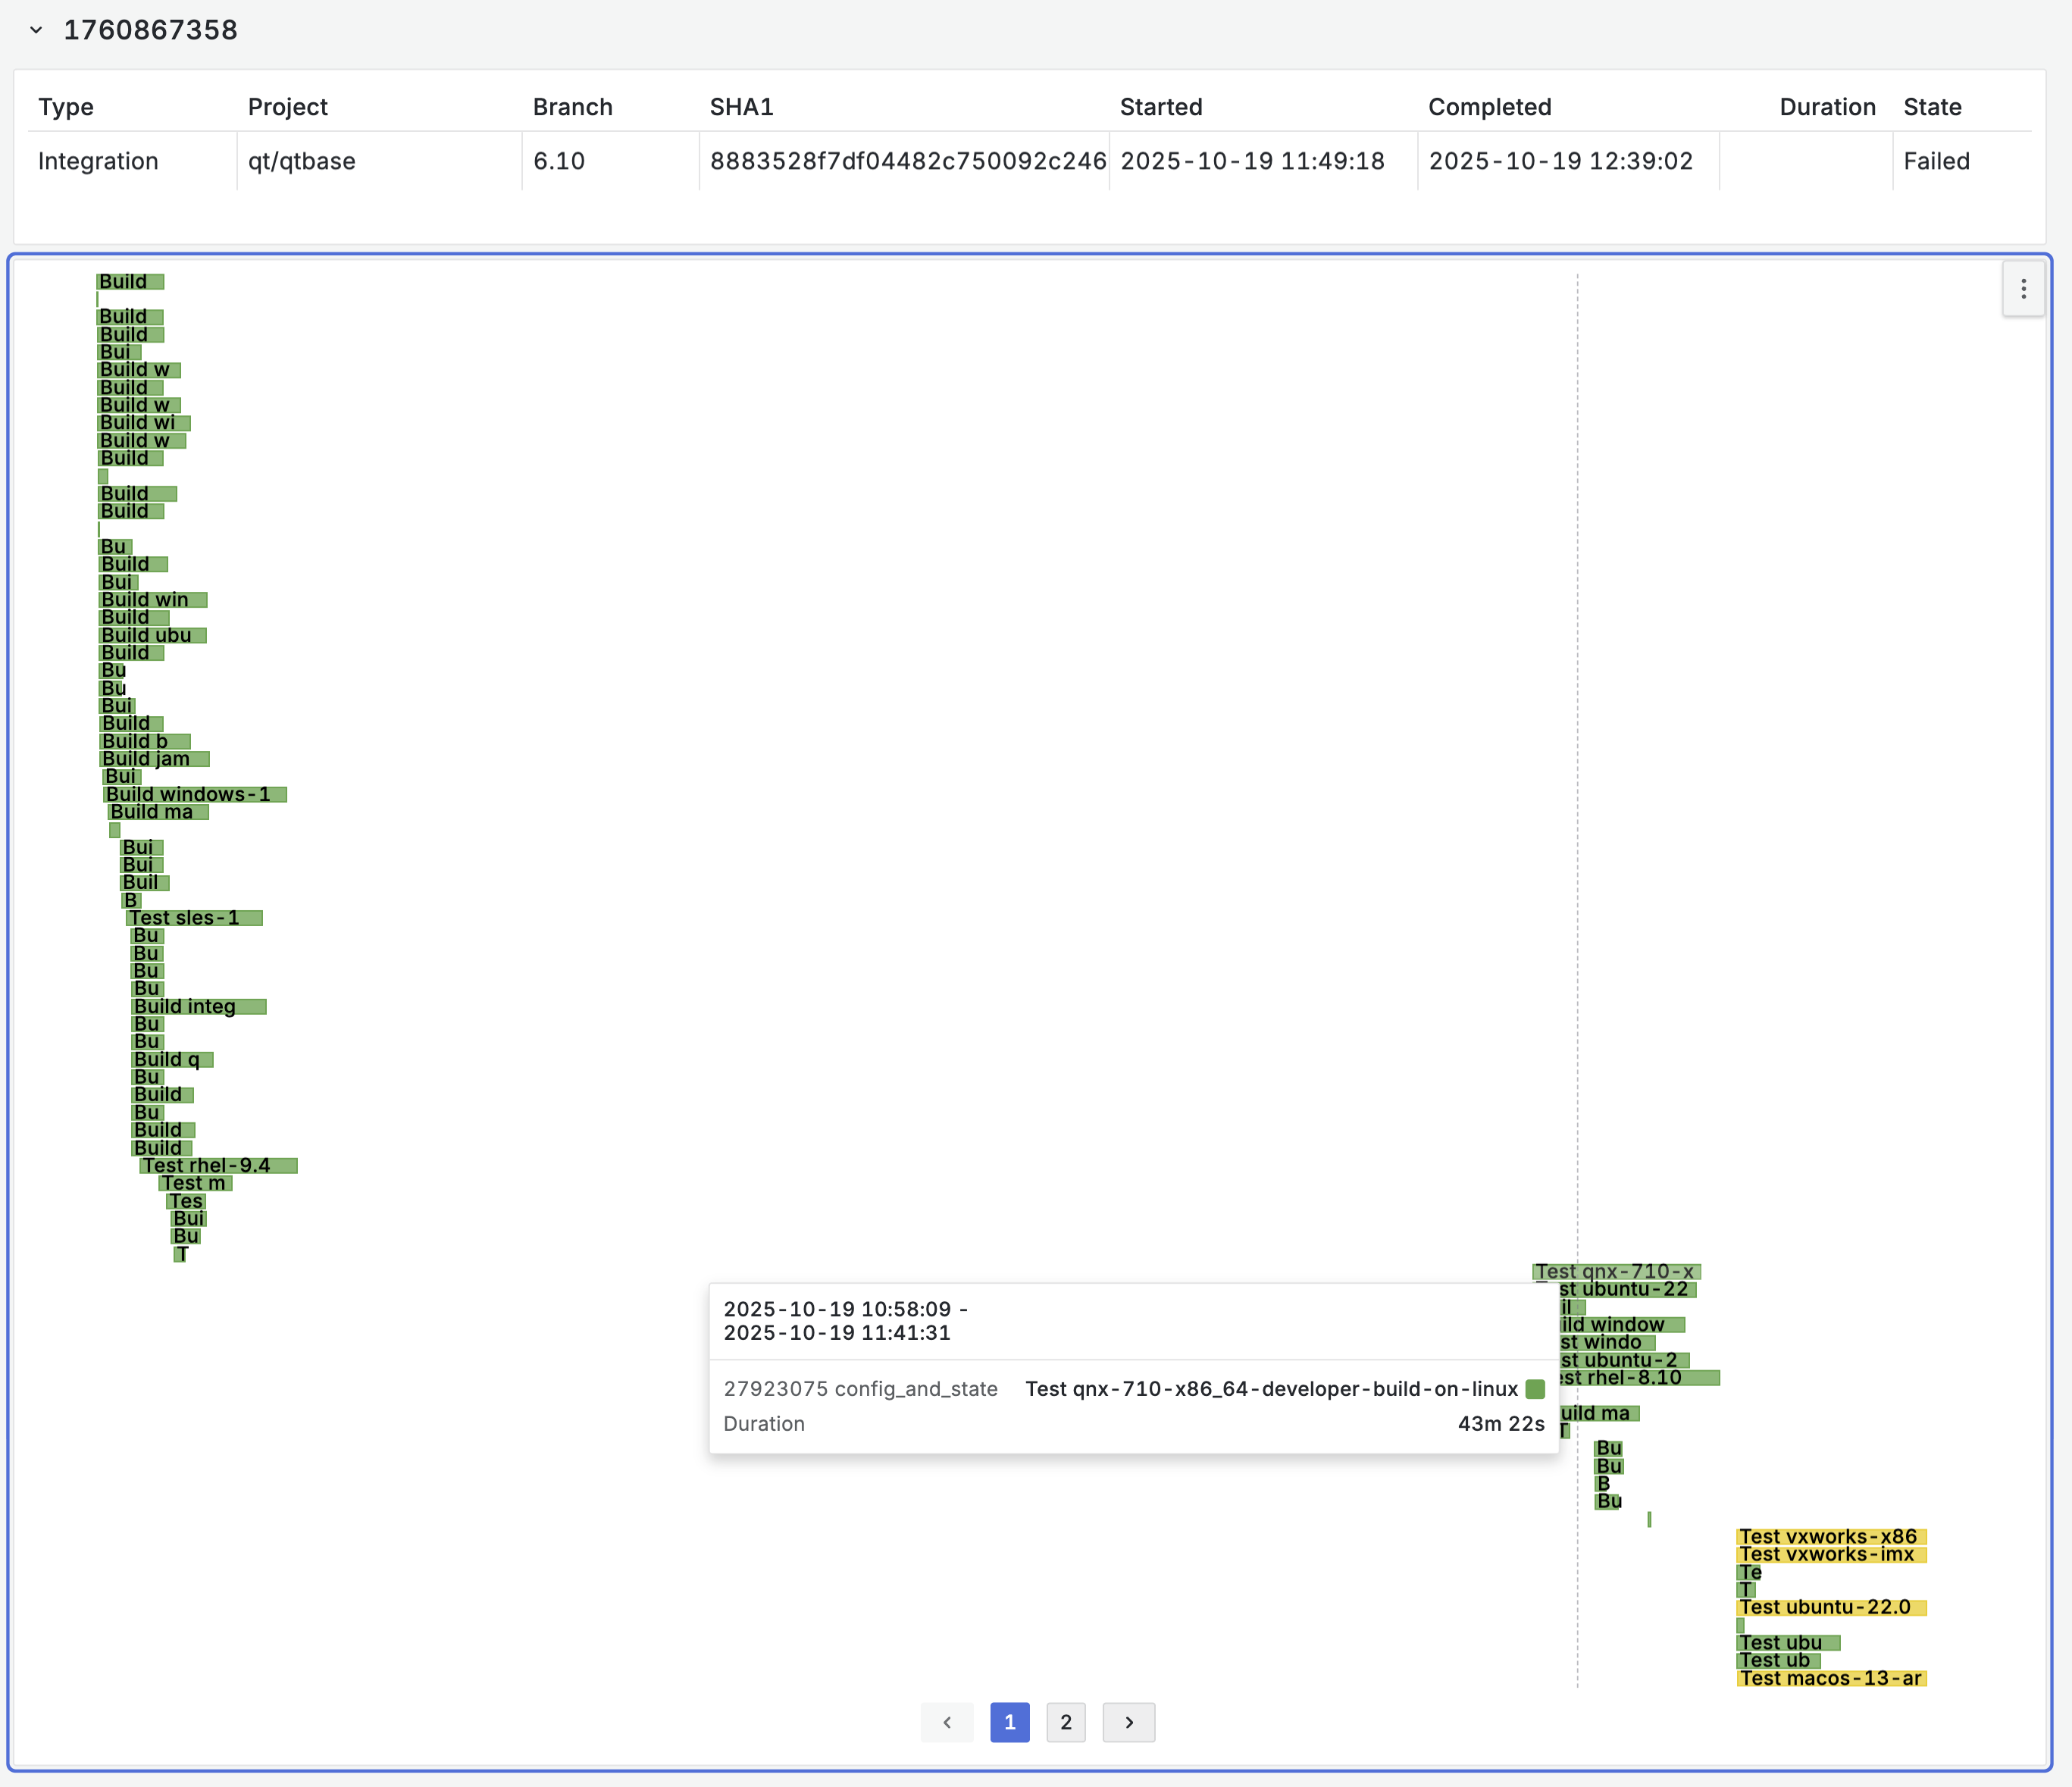Click the Test sles-1 bar
The image size is (2072, 1787).
[x=194, y=917]
